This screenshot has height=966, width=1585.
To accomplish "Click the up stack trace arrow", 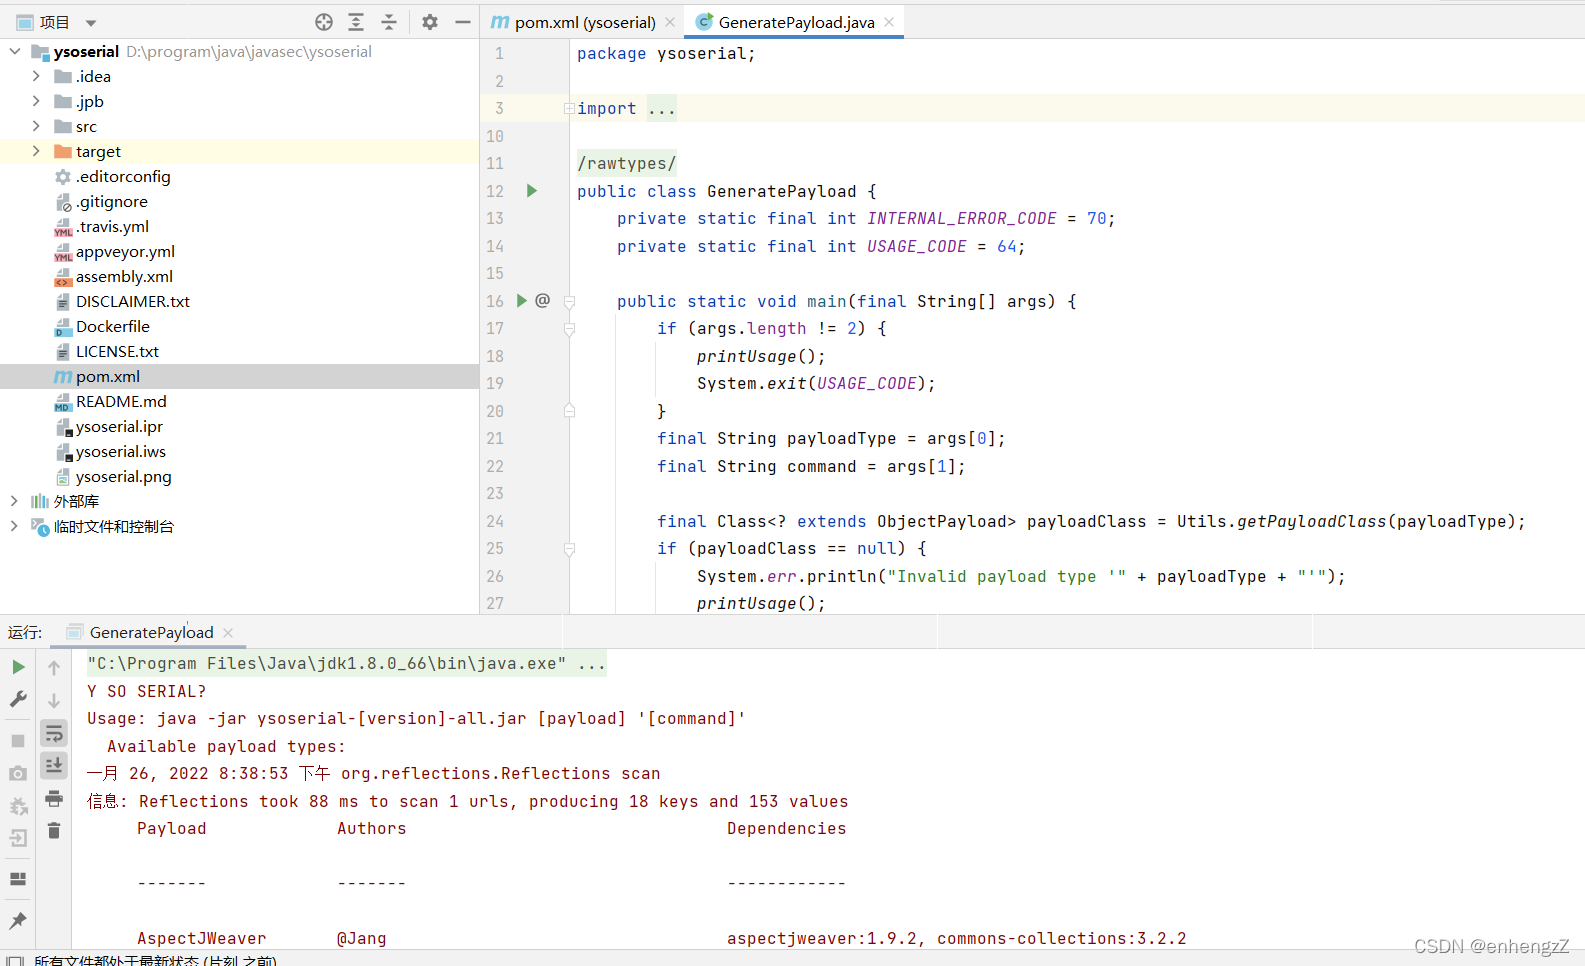I will point(54,667).
